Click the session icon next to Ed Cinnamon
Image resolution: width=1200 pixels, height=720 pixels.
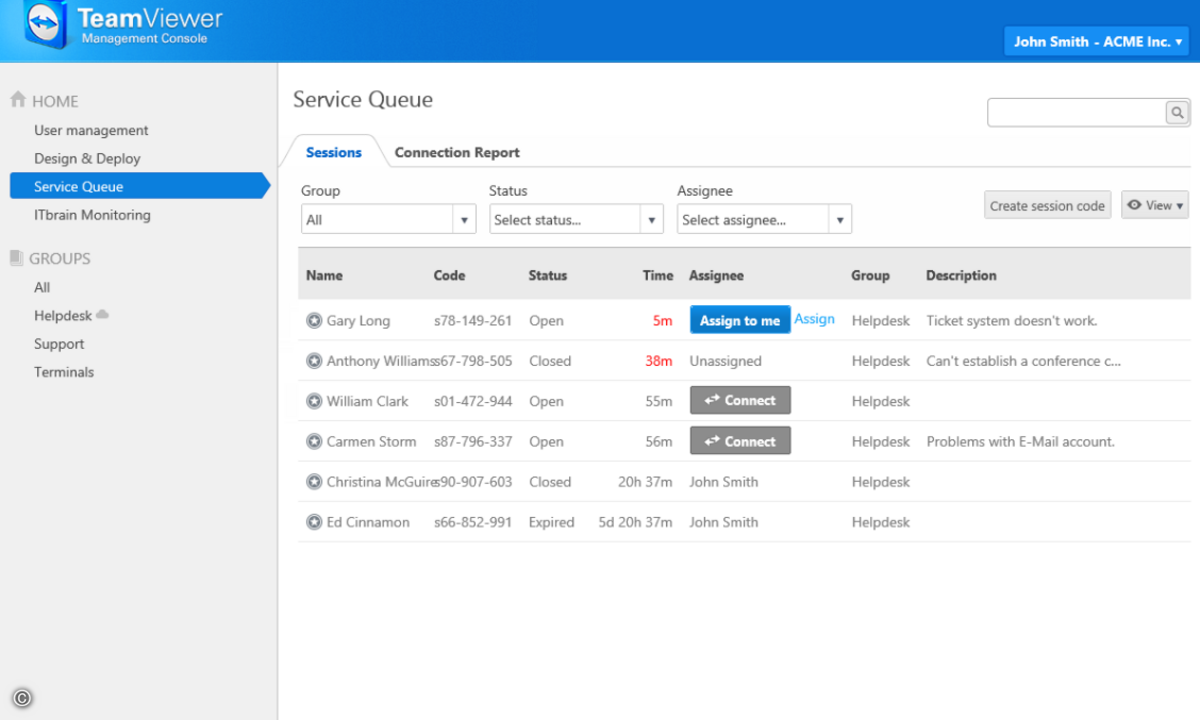314,522
